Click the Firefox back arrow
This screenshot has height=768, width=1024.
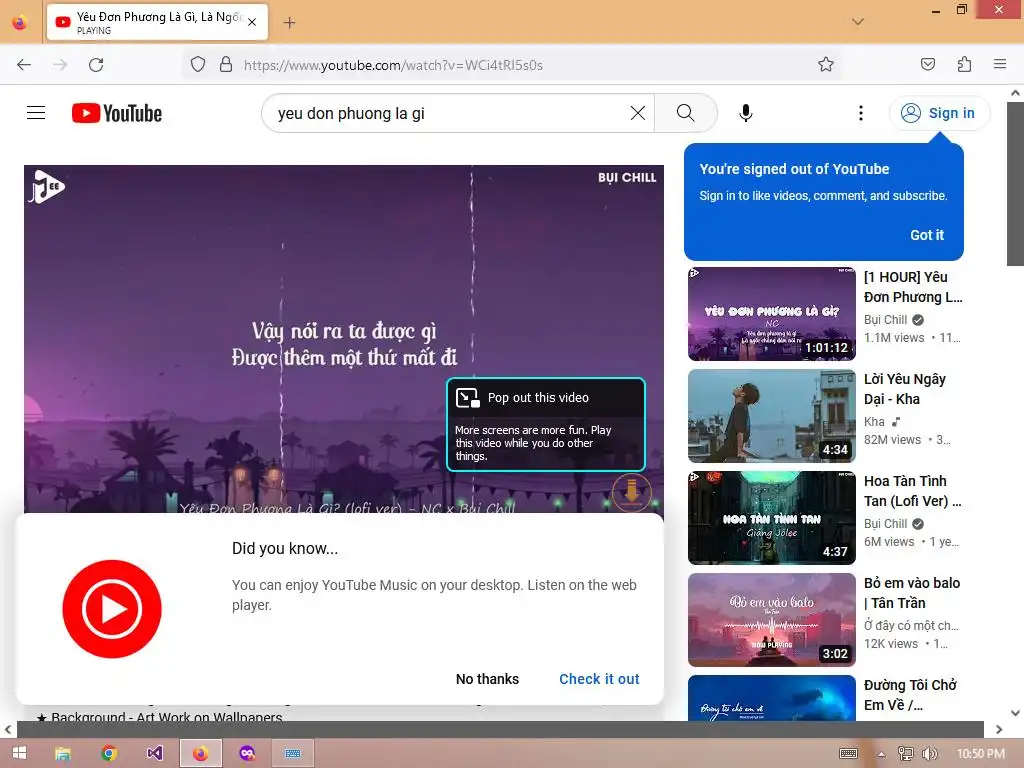click(x=24, y=65)
